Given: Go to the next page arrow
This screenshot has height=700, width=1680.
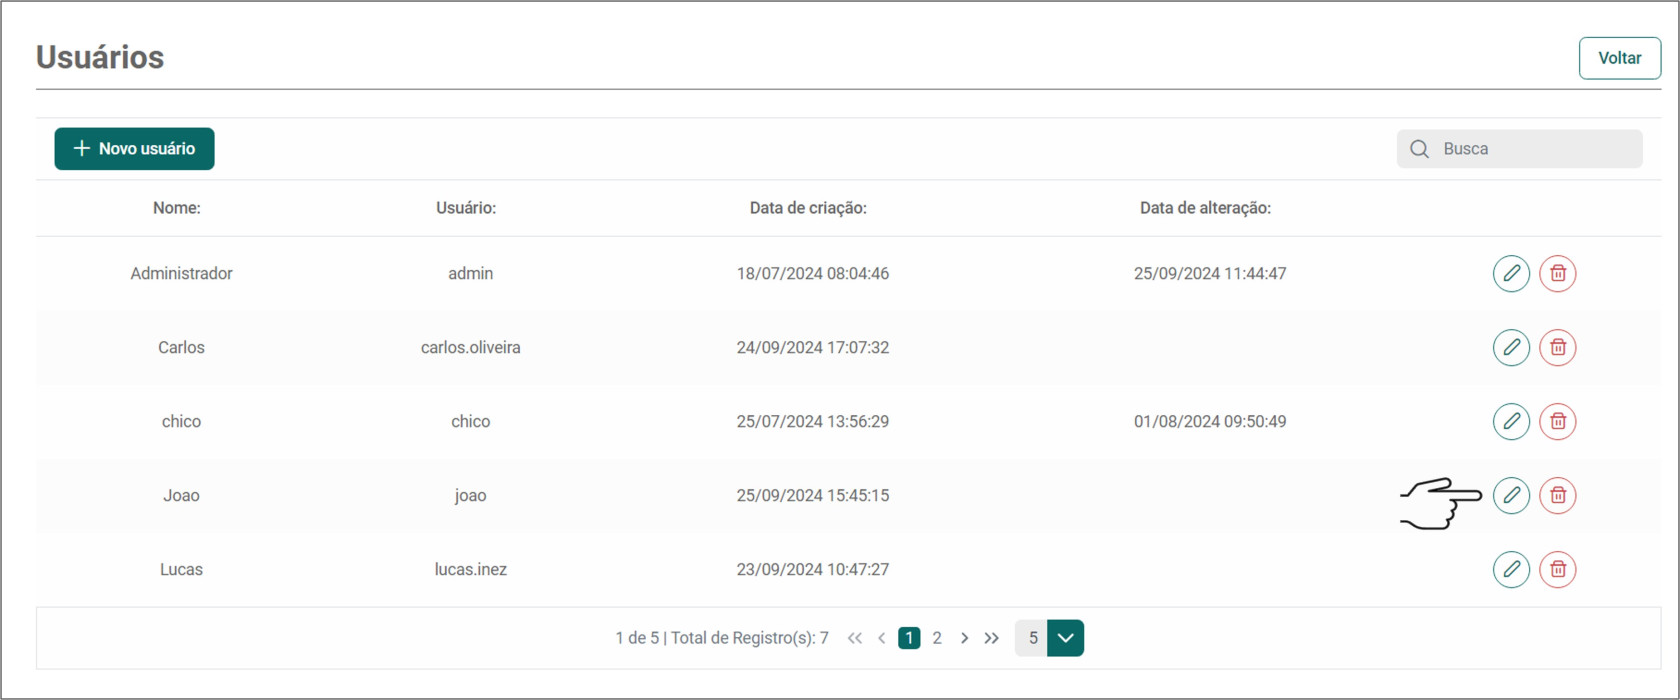Looking at the screenshot, I should coord(964,638).
